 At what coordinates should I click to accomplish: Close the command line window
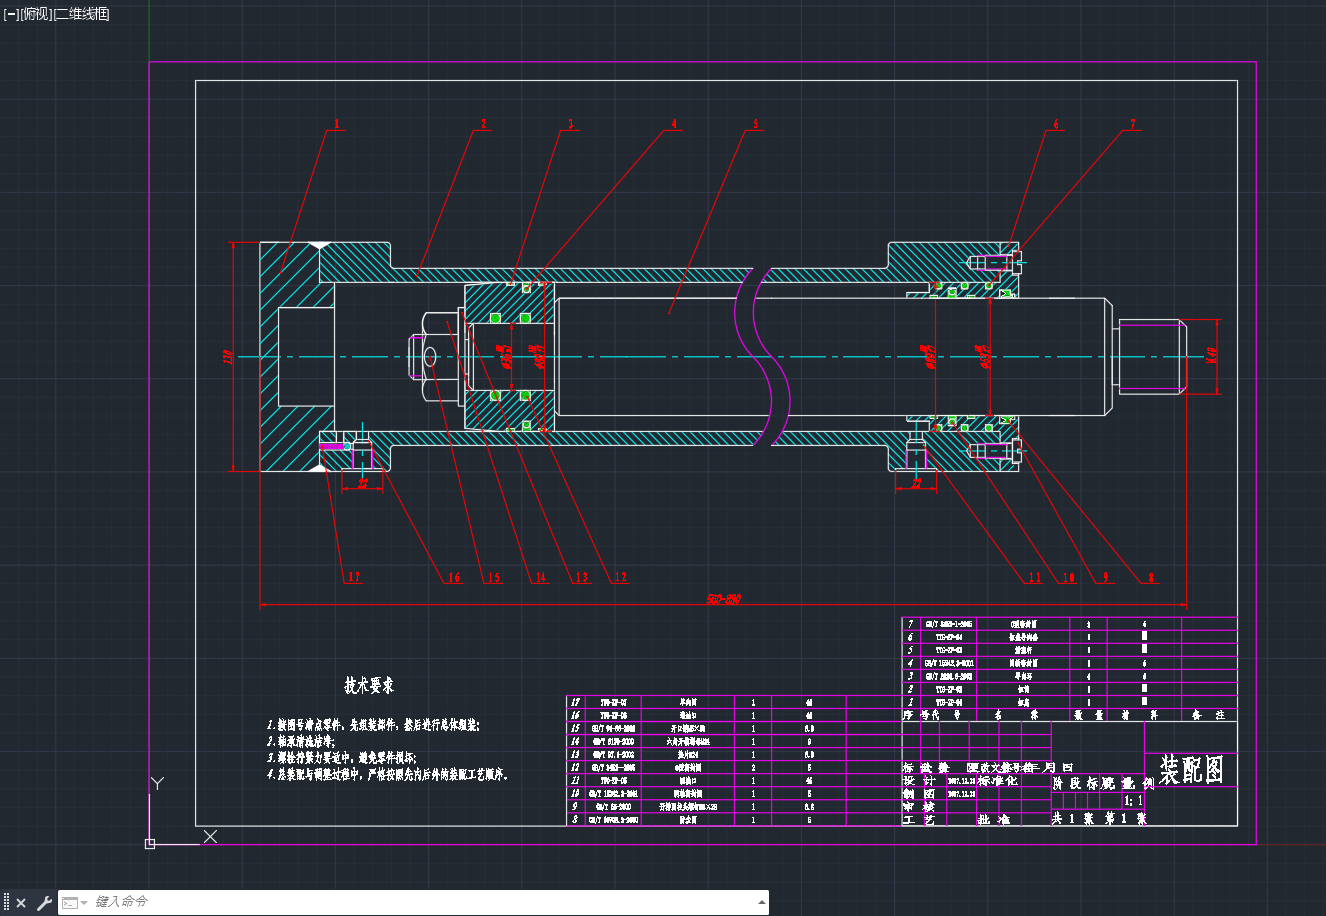coord(21,903)
